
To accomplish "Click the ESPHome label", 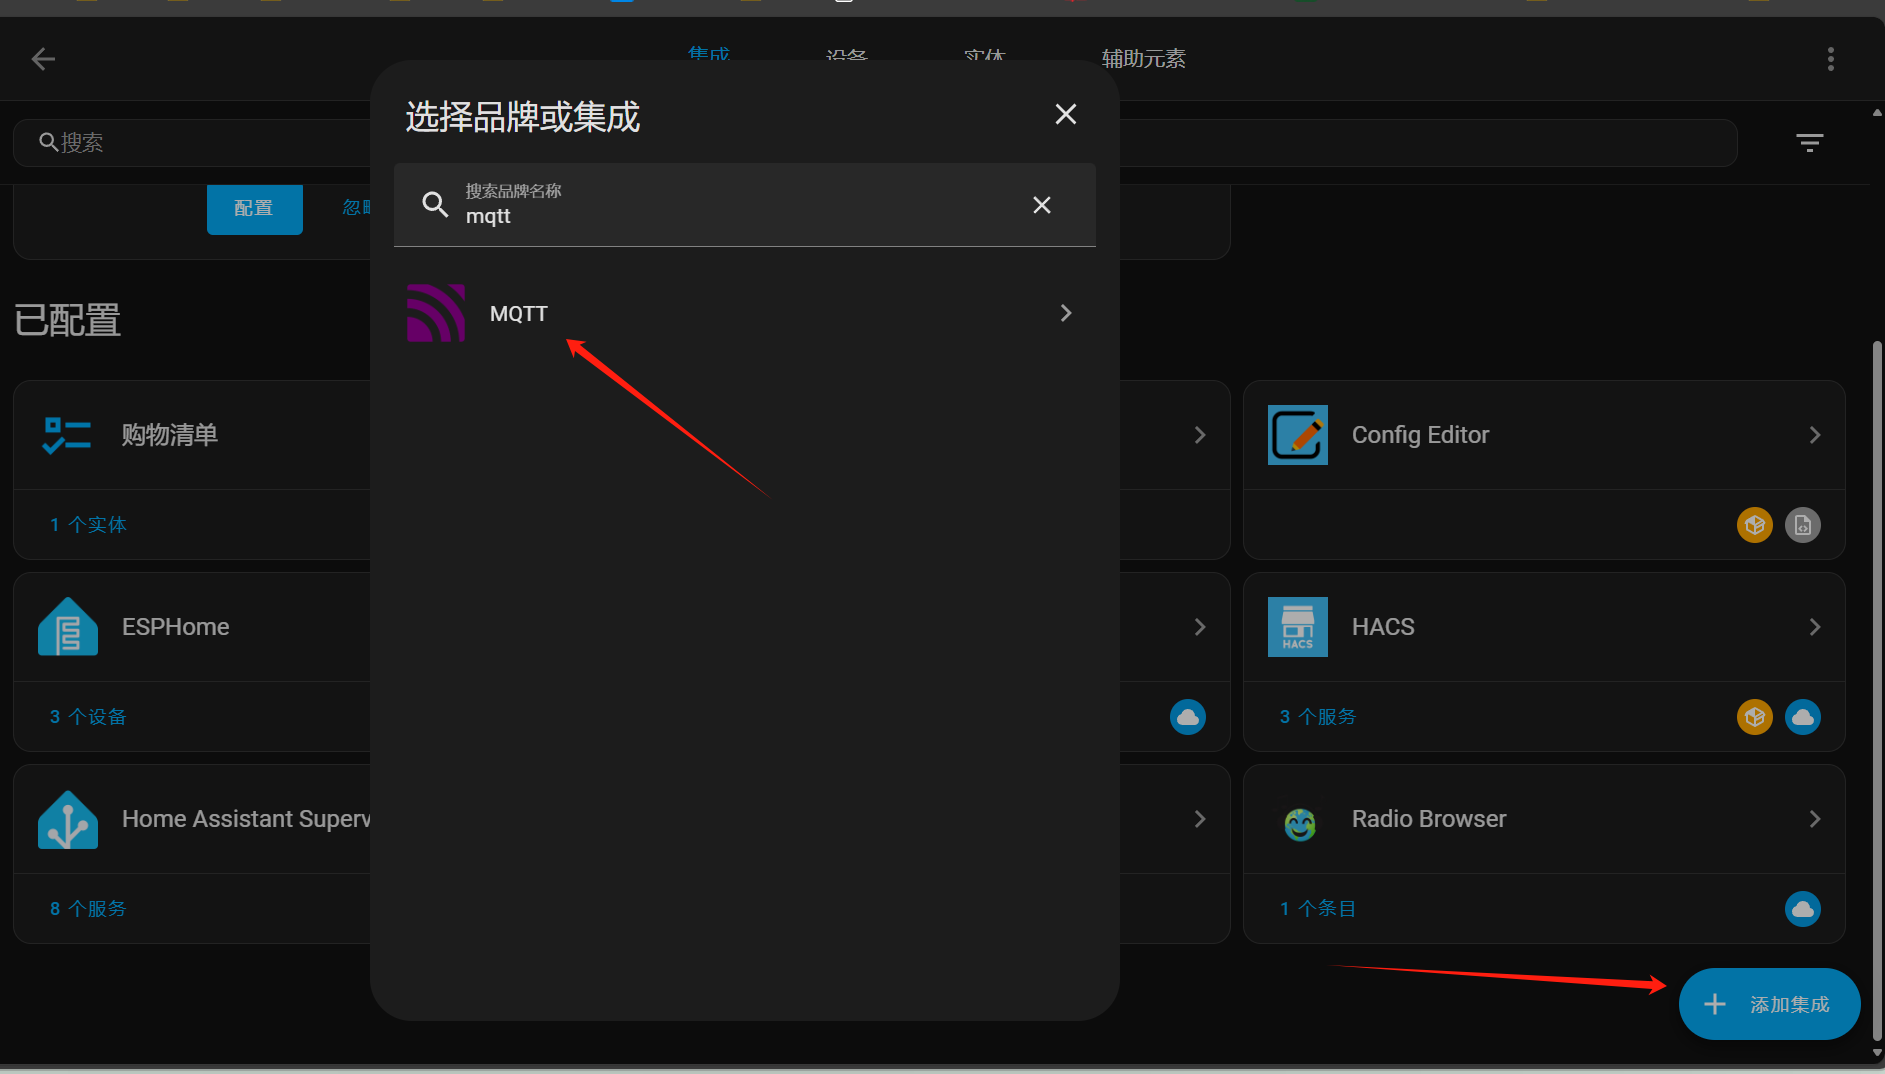I will pyautogui.click(x=176, y=627).
